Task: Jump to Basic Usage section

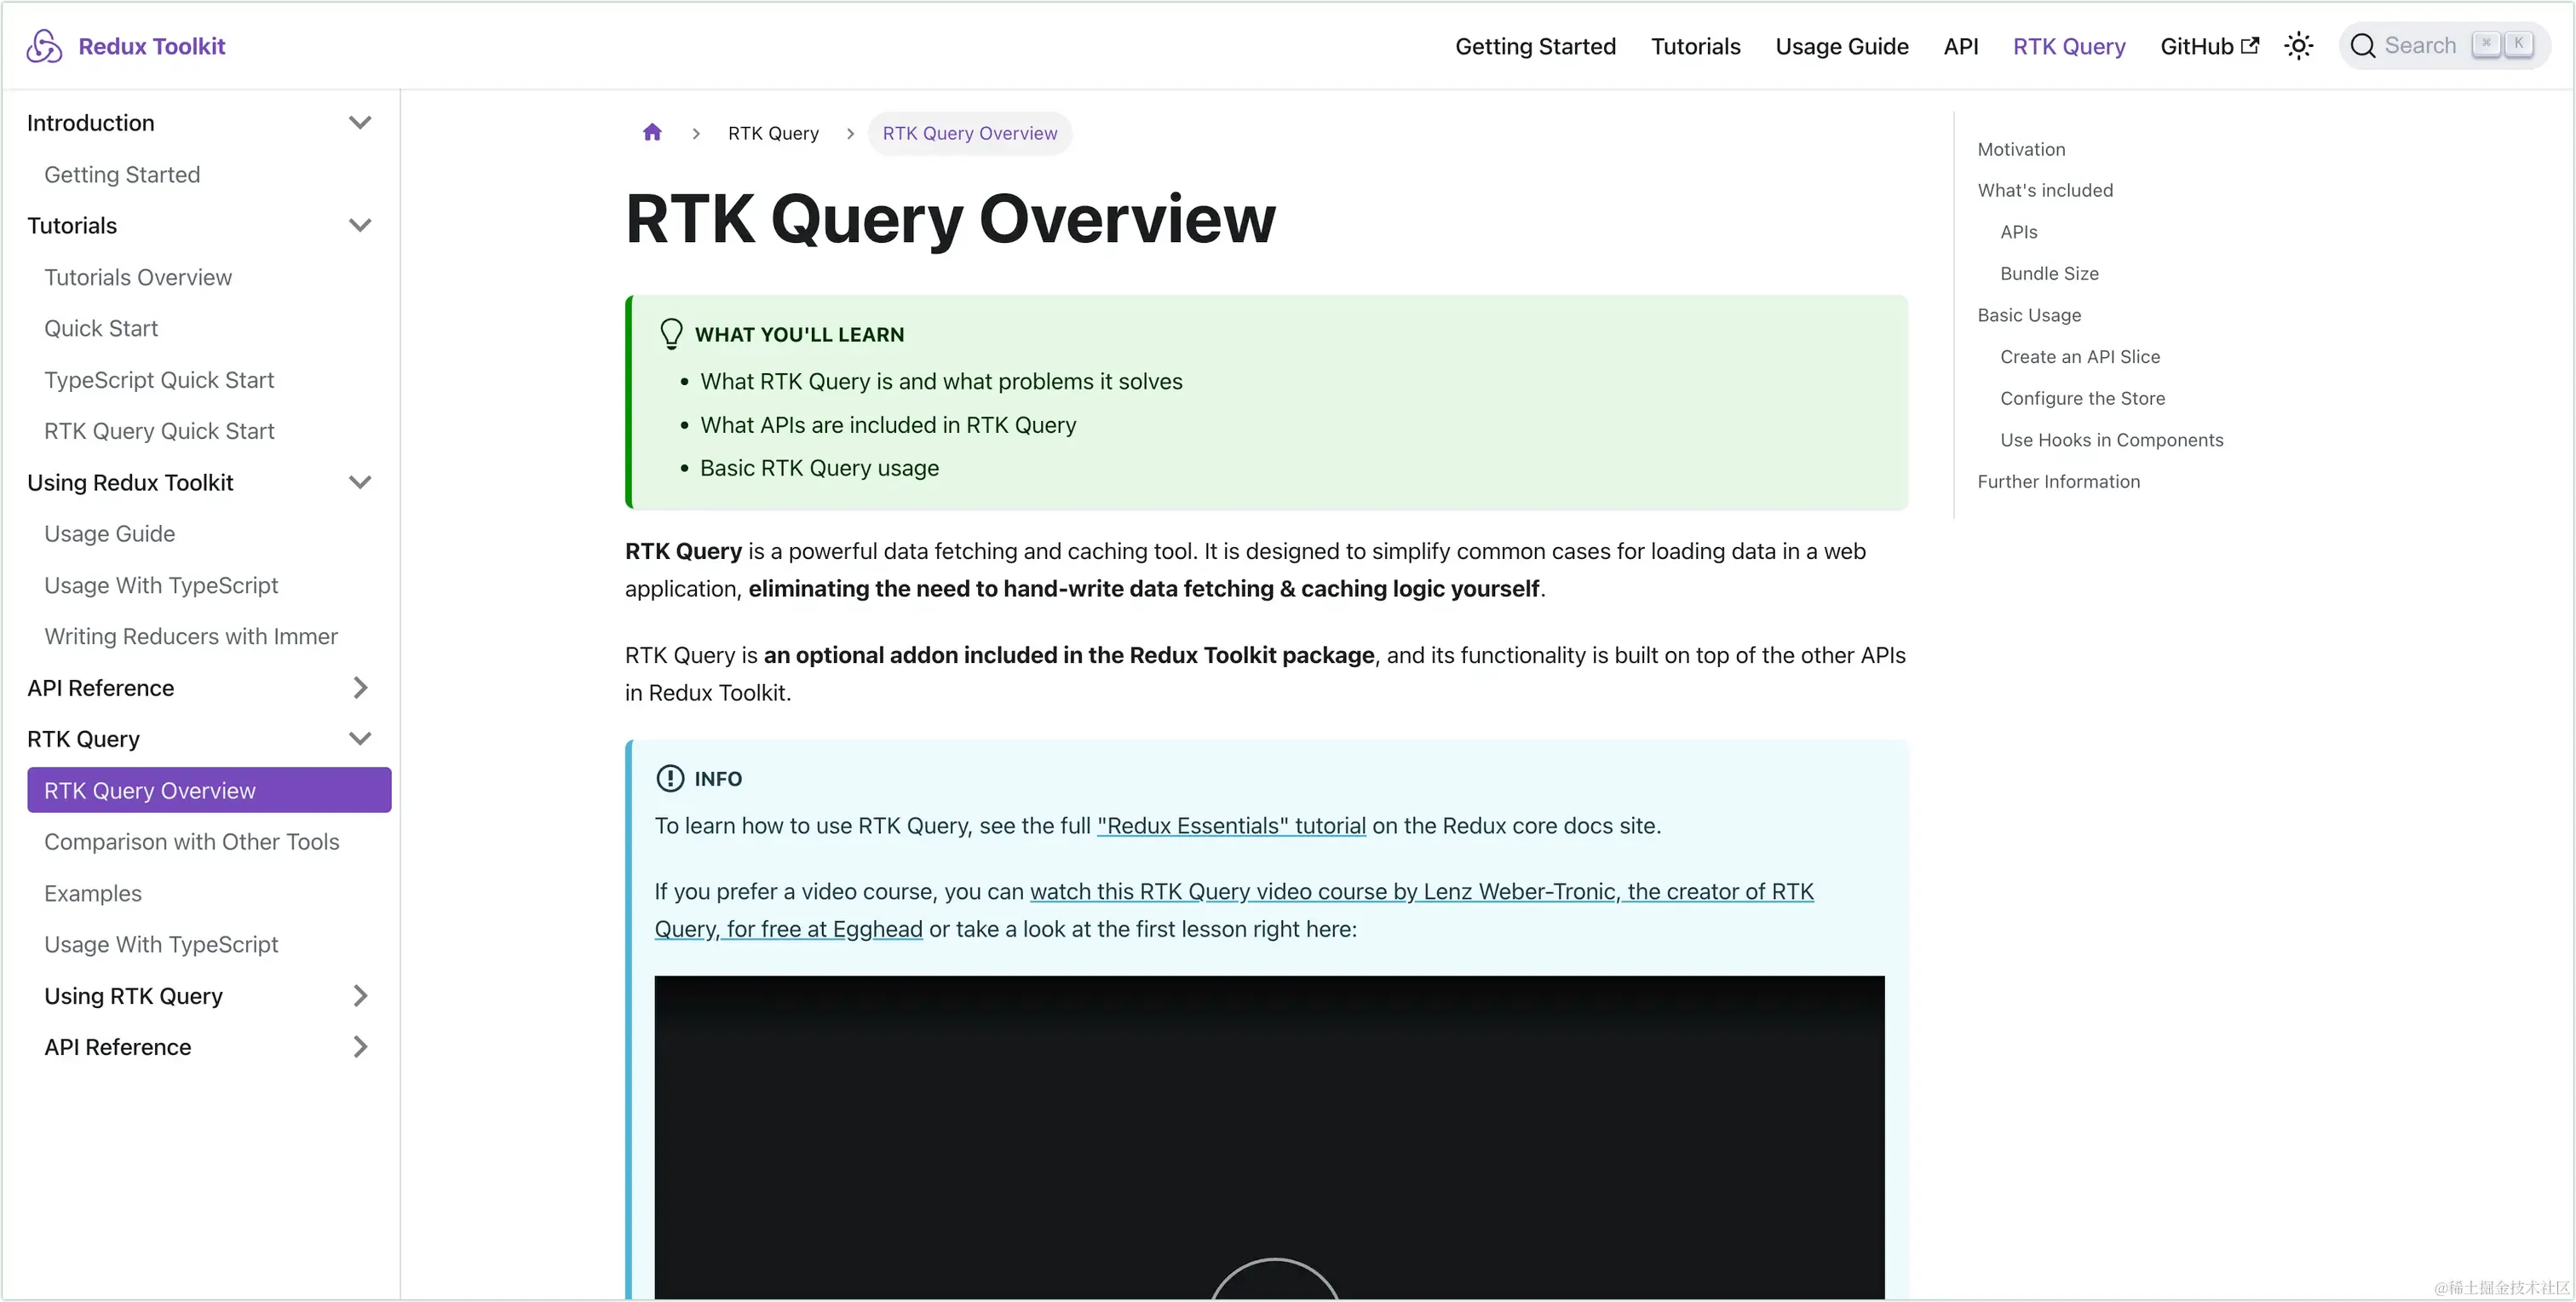Action: pos(2029,315)
